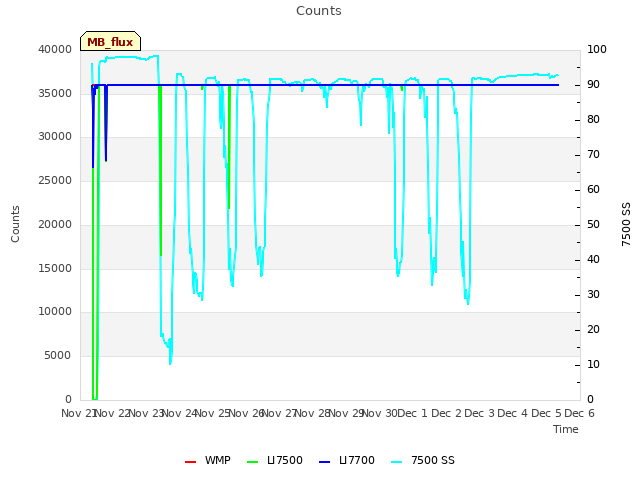
Task: Click the Nov 25 date label
Action: click(x=213, y=413)
